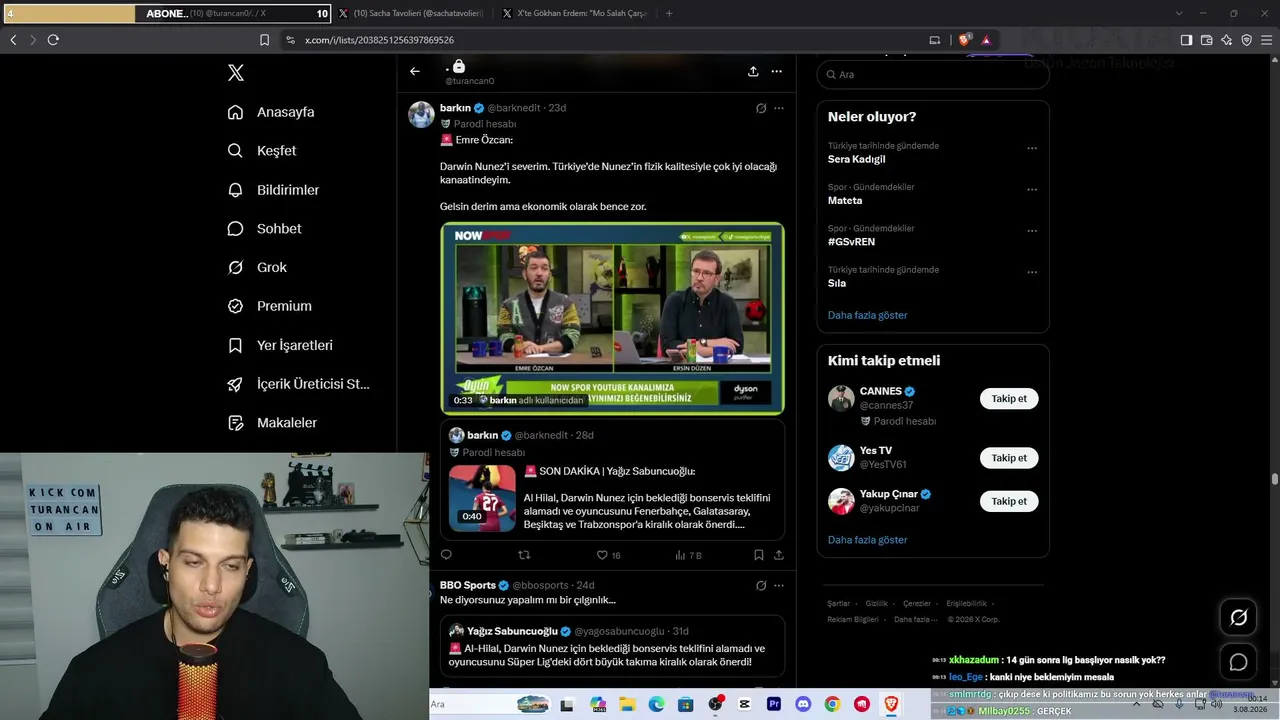Viewport: 1280px width, 720px height.
Task: Bookmark barkın's Emre Özcan post
Action: (759, 555)
